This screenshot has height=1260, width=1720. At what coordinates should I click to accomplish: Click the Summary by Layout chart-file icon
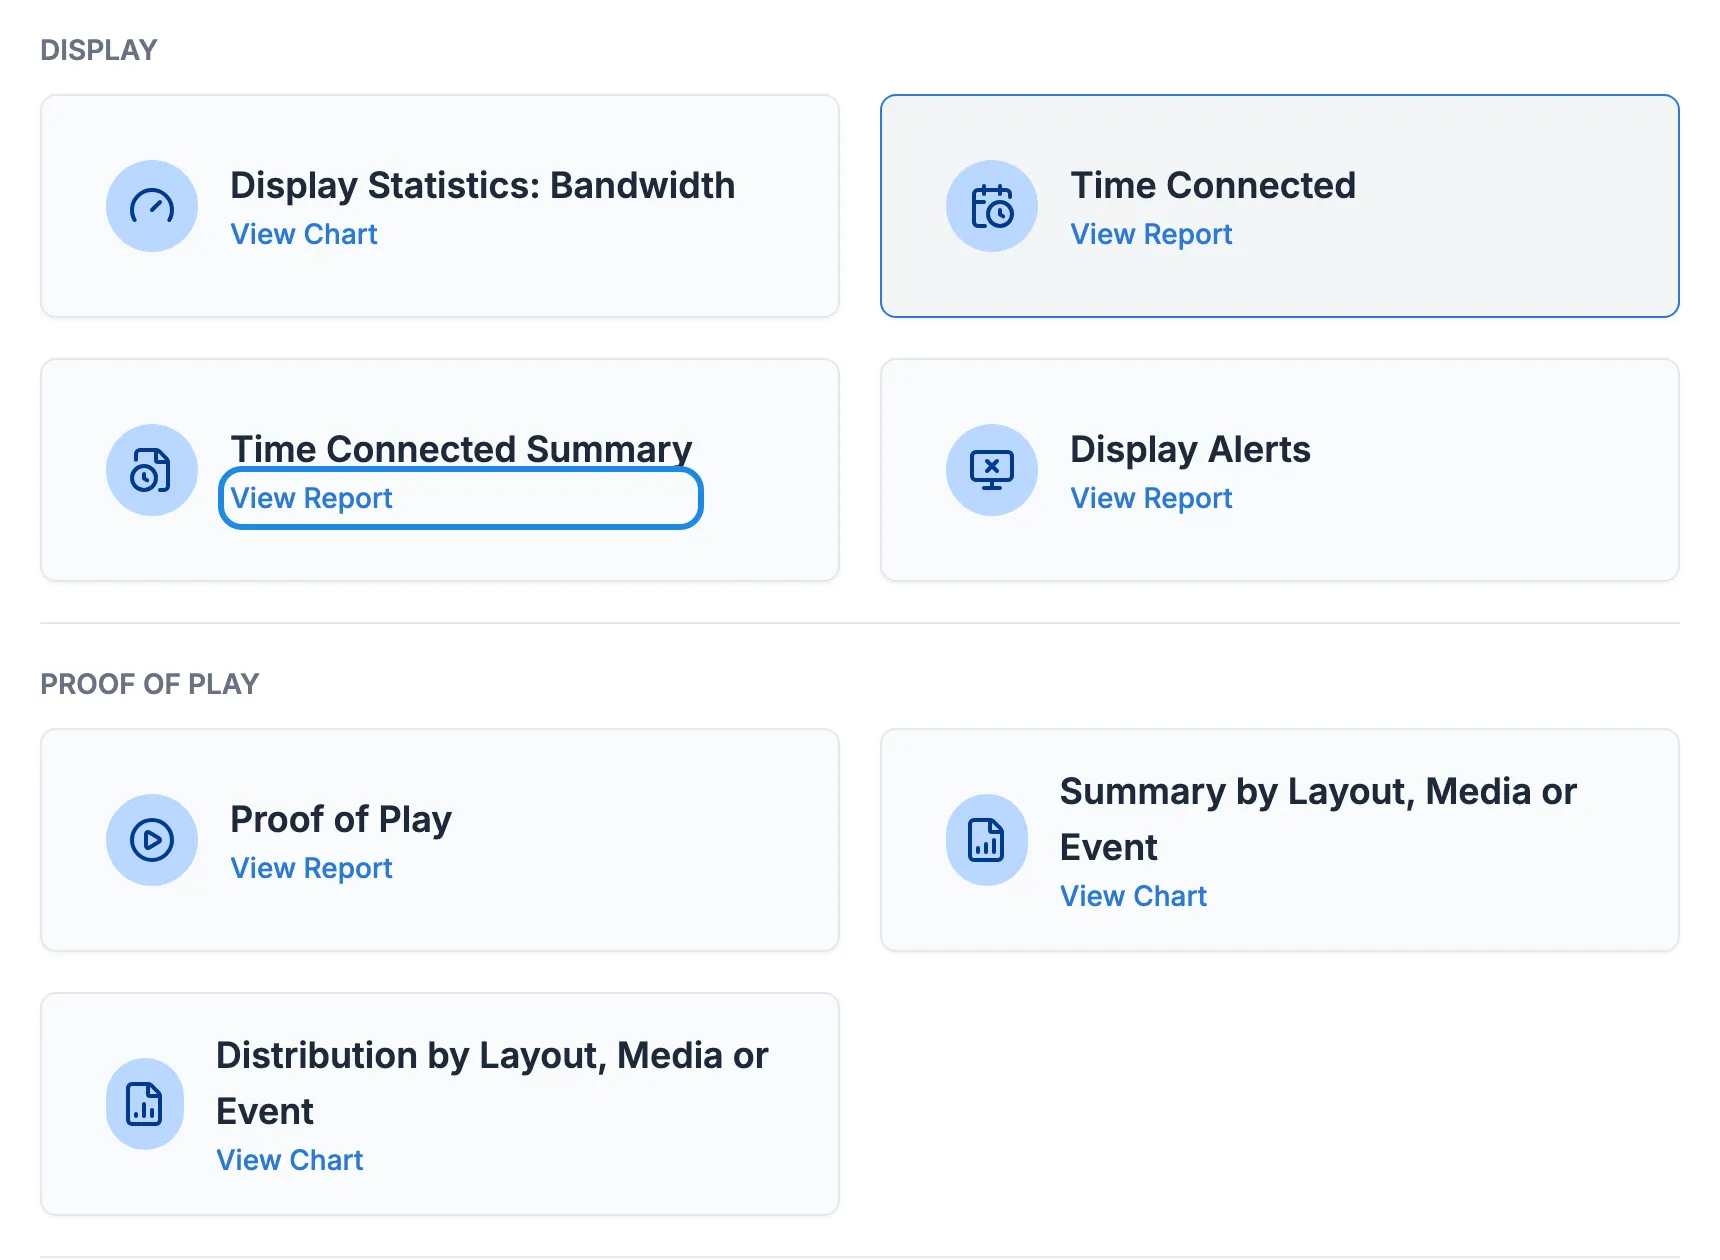(x=987, y=840)
